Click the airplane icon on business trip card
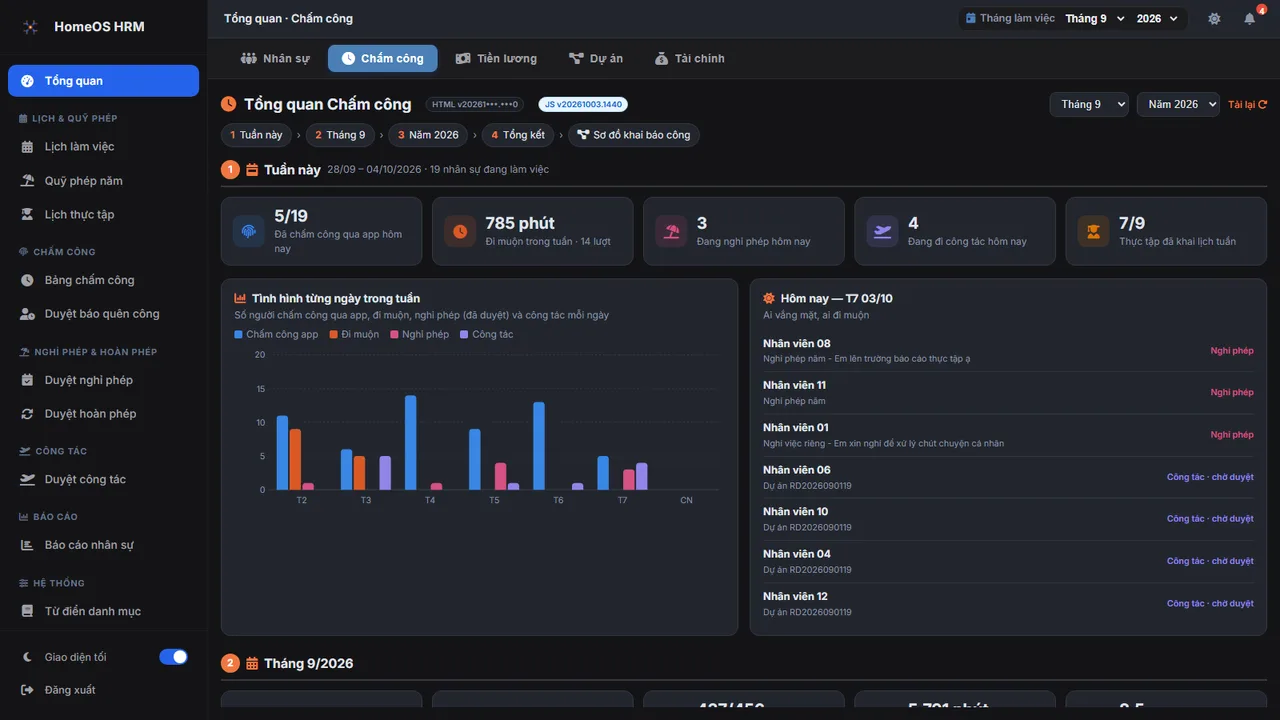 pos(882,231)
